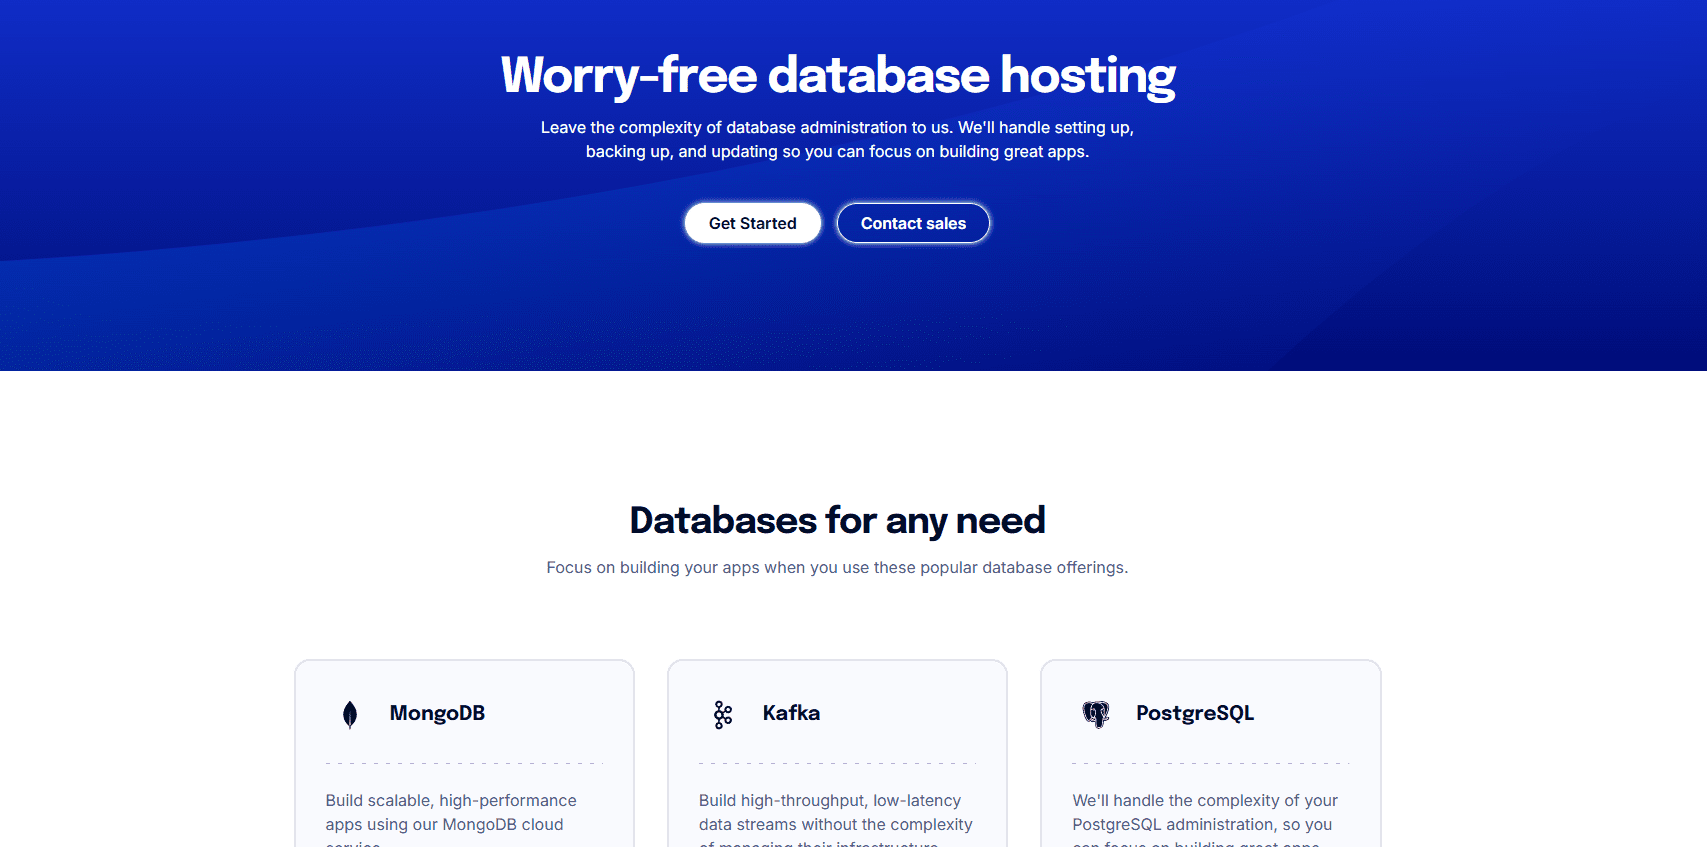Click the 'Worry-free database hosting' headline

[x=838, y=76]
